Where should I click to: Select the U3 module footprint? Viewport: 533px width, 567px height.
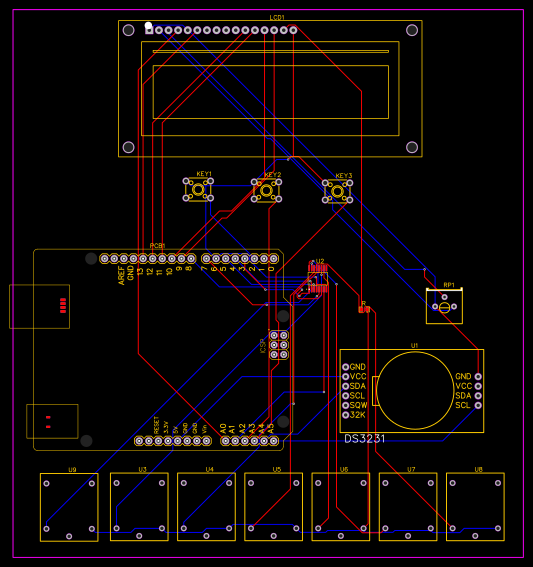pos(139,507)
